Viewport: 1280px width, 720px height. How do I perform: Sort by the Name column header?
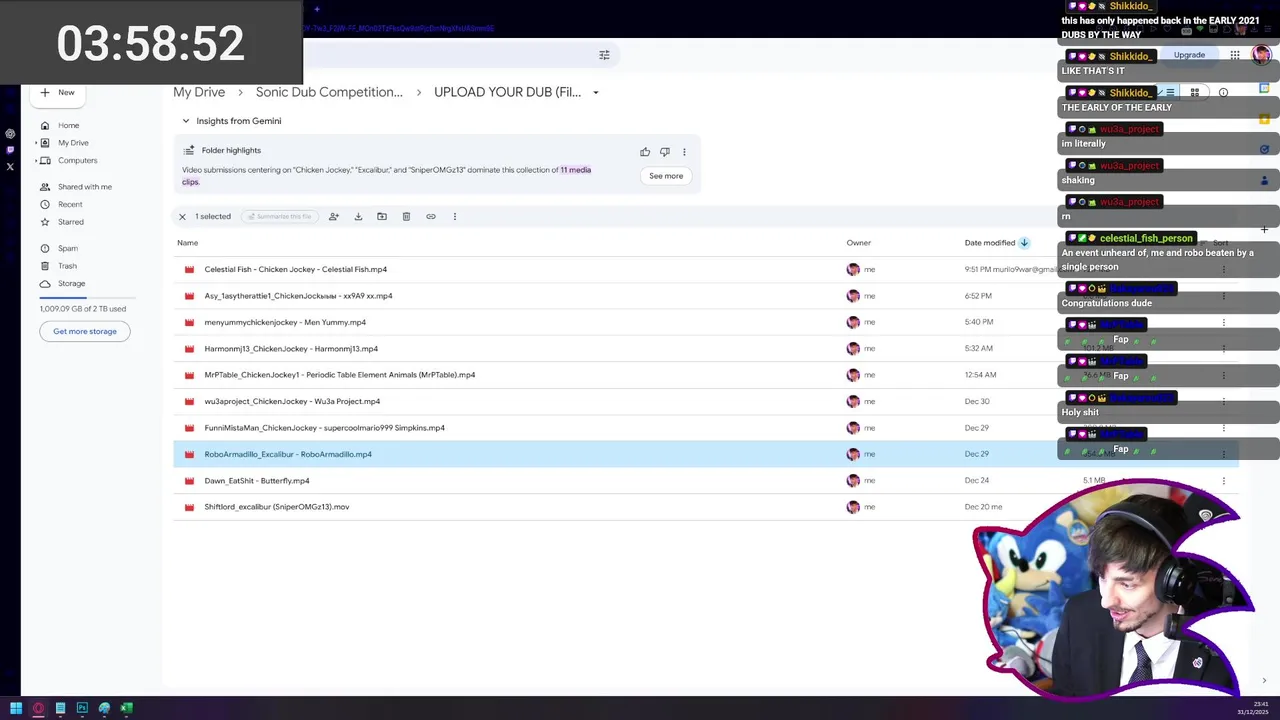188,243
